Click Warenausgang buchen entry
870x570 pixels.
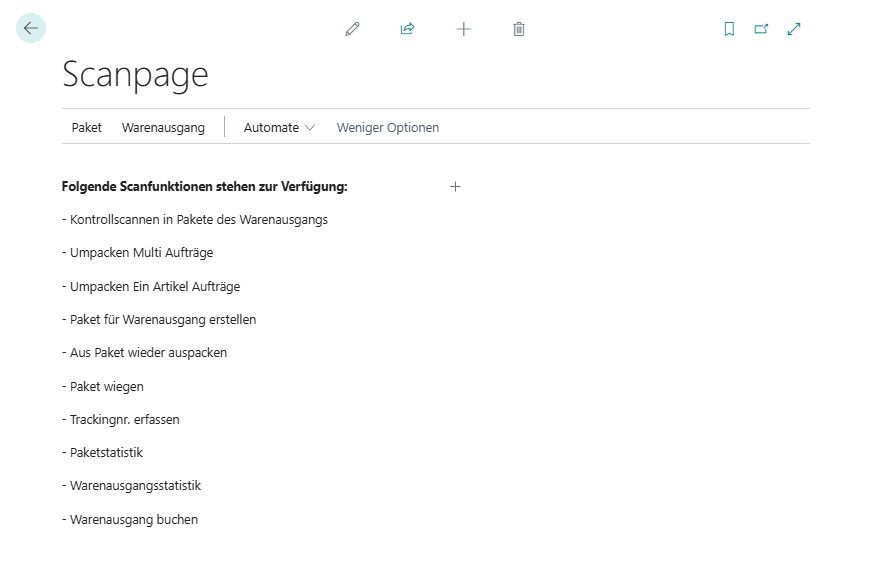pos(133,519)
